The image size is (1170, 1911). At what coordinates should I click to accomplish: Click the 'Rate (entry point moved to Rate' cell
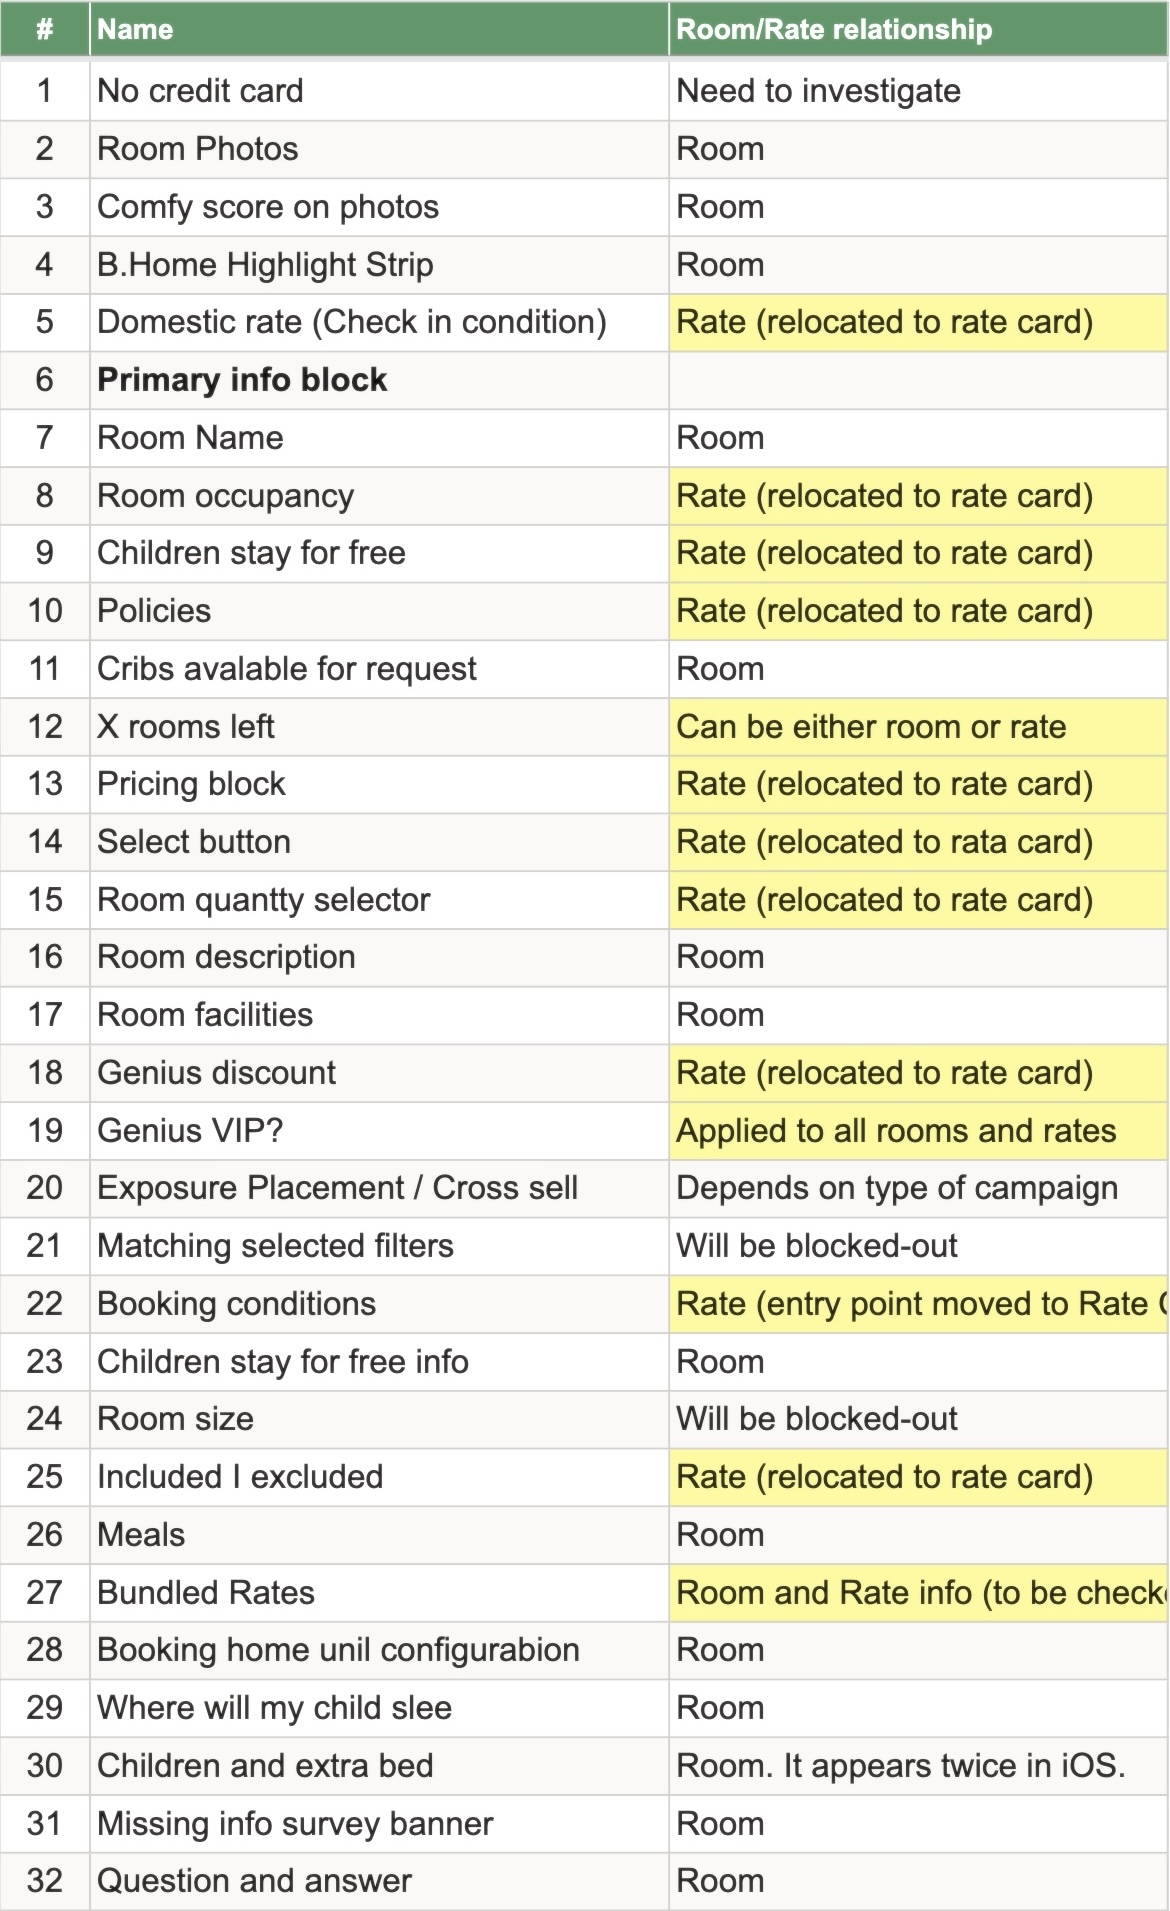(x=919, y=1304)
